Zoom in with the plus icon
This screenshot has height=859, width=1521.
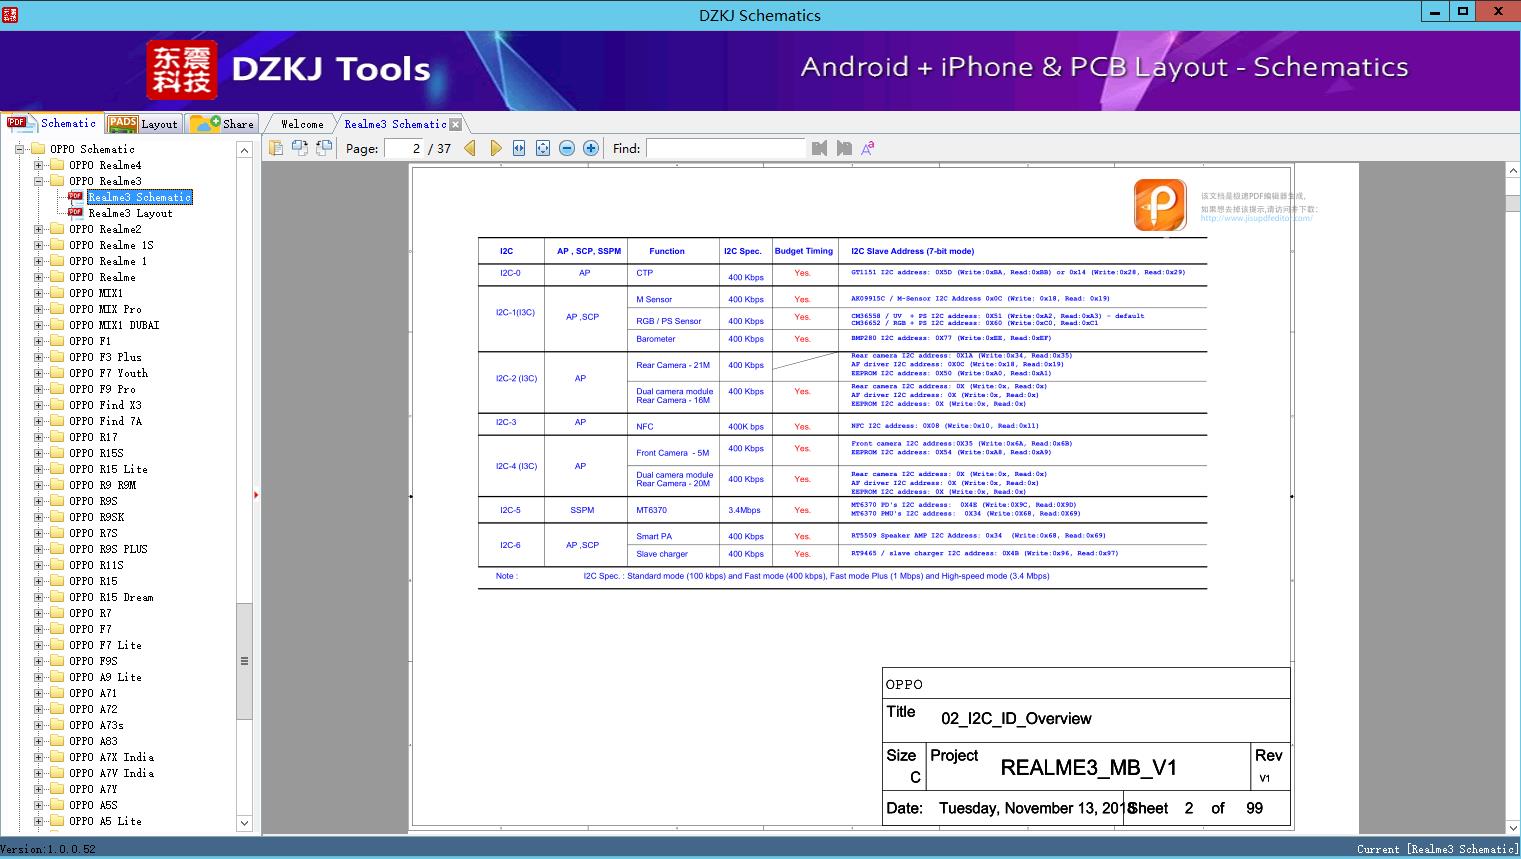pyautogui.click(x=591, y=148)
